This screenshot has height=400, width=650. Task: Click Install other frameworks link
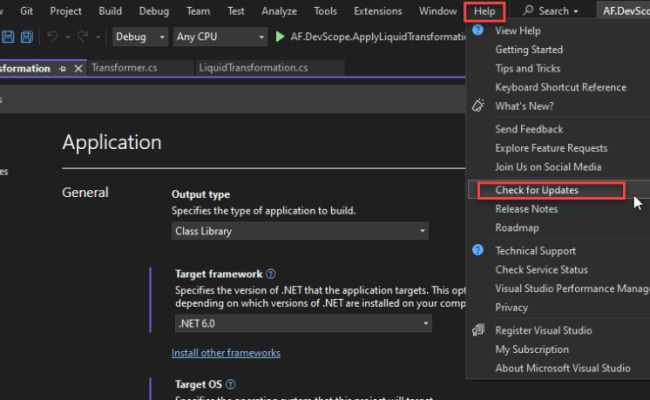226,353
